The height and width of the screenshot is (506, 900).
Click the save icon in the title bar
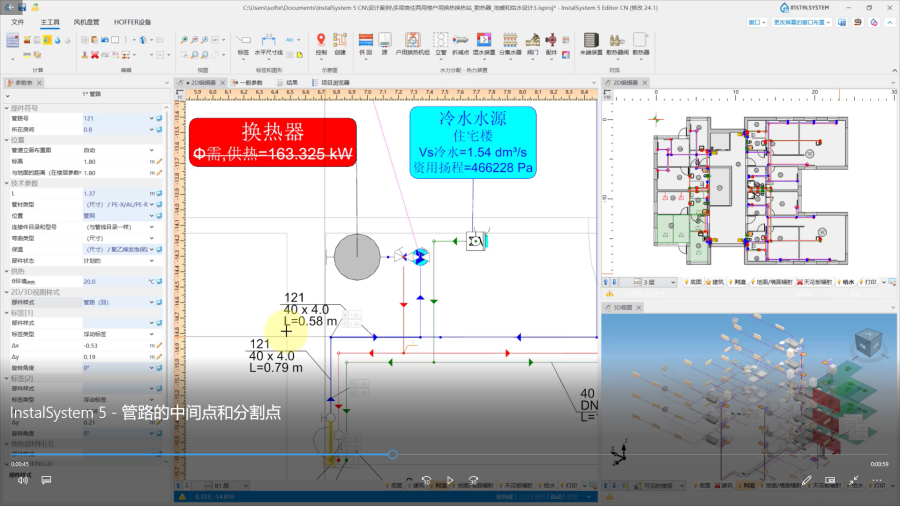22,7
